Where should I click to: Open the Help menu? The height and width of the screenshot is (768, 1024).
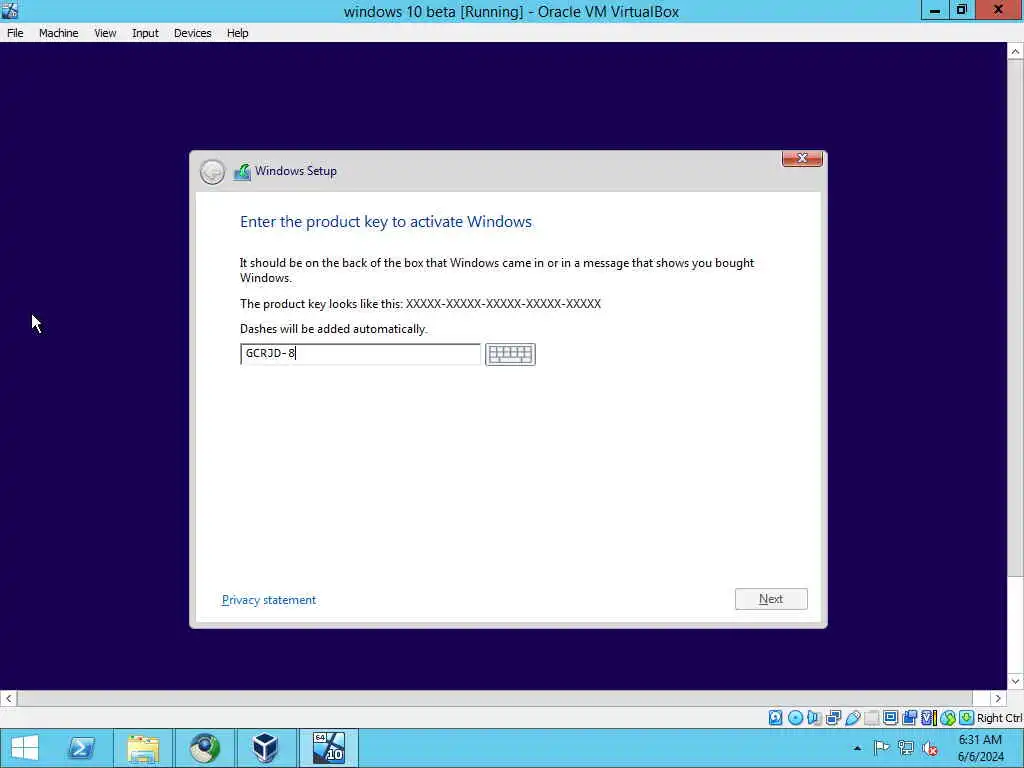pos(237,33)
